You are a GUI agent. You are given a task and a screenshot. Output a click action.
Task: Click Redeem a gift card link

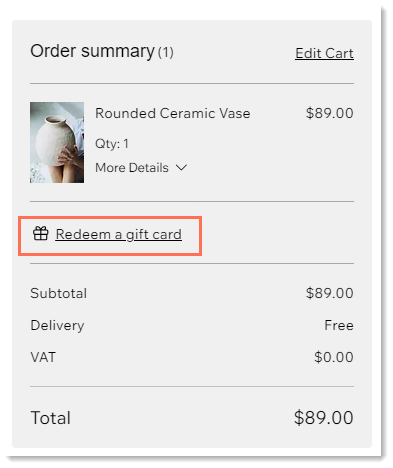[x=119, y=235]
